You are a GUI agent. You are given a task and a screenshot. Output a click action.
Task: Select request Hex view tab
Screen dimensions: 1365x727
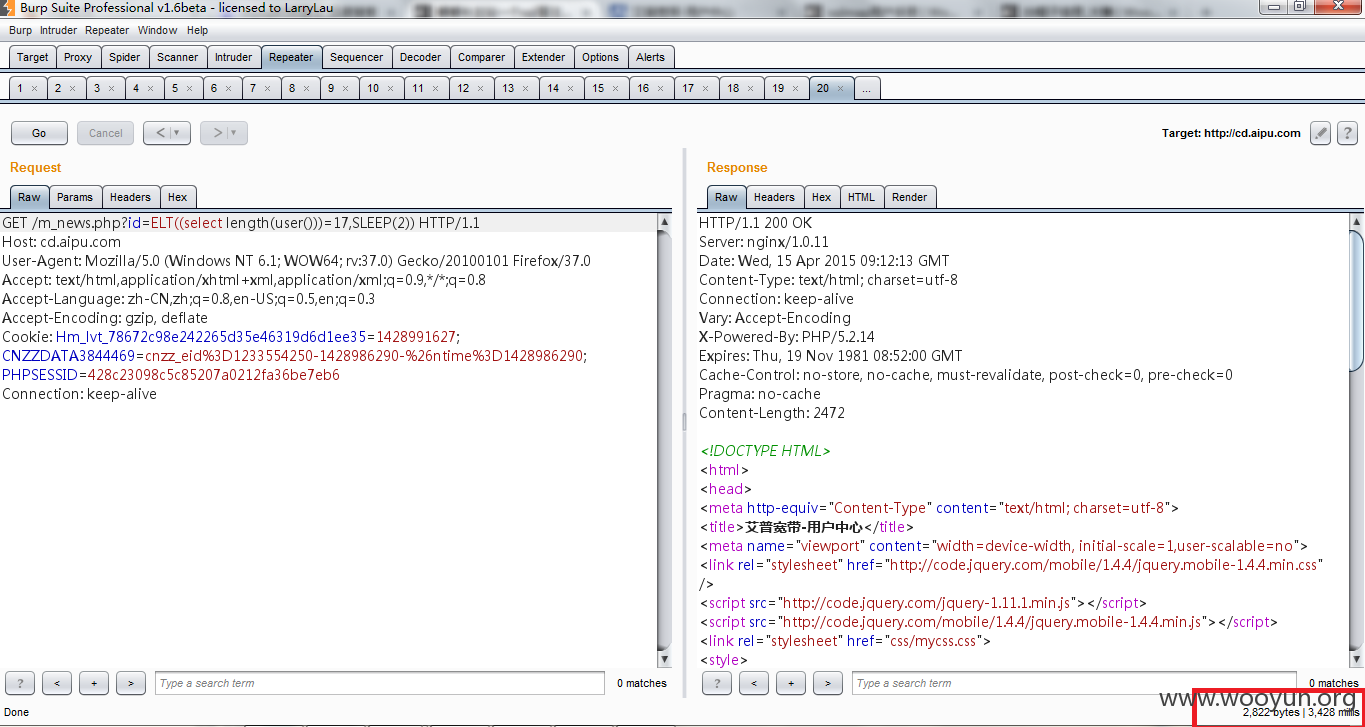(x=177, y=197)
